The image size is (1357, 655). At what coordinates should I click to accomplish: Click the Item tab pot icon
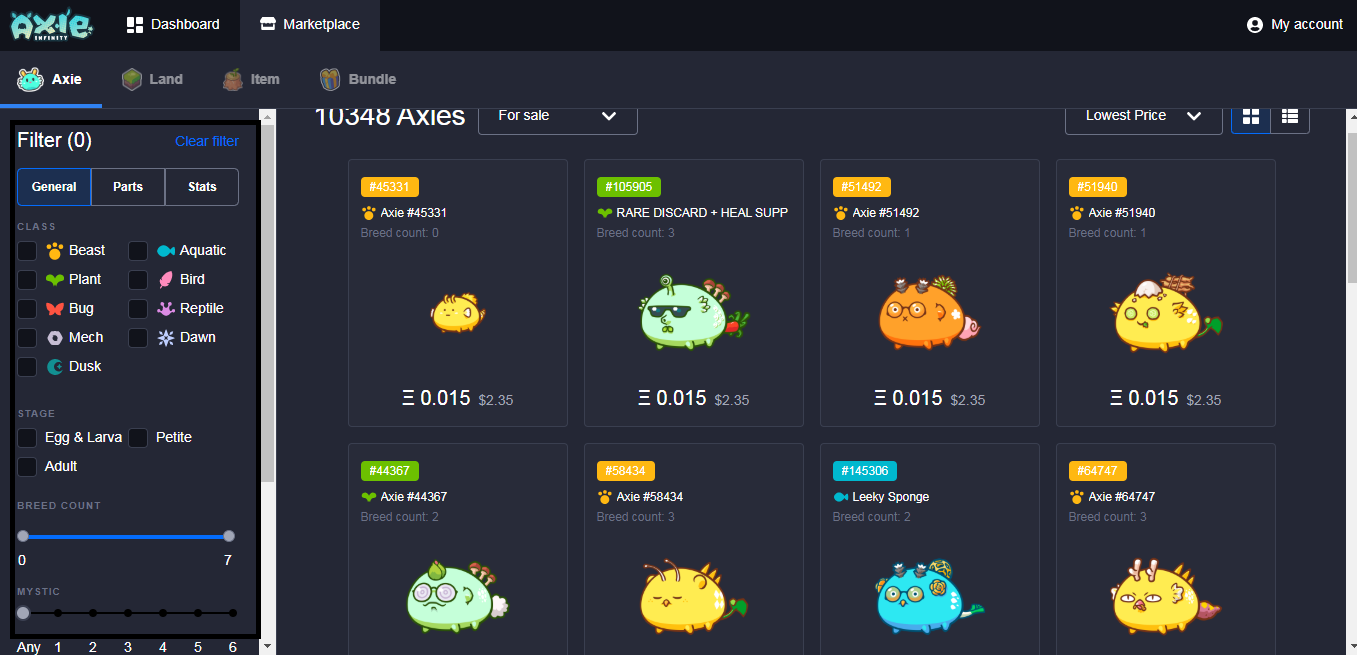coord(232,79)
